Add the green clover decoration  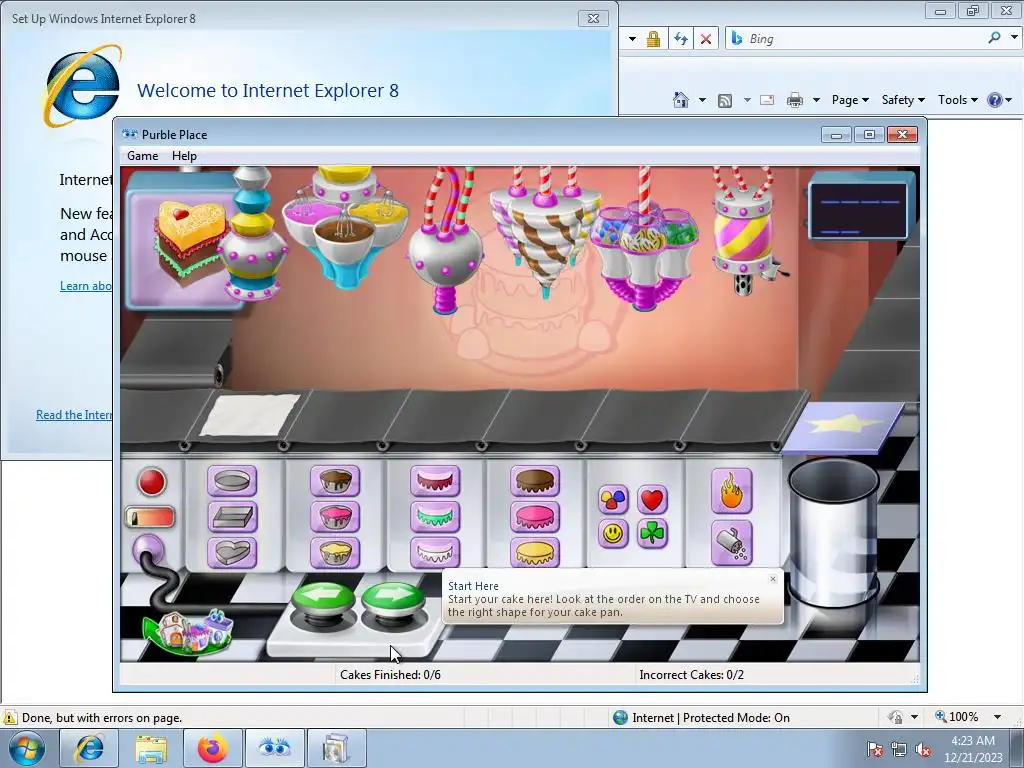[x=652, y=534]
